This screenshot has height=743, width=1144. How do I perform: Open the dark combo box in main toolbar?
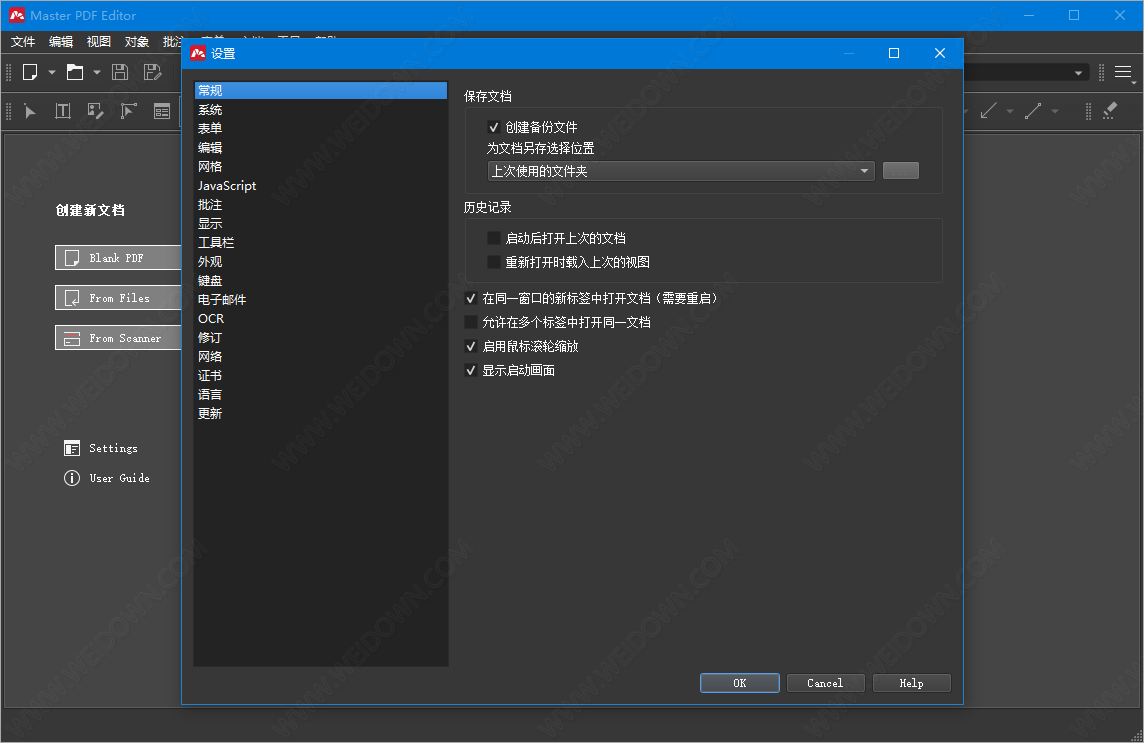pyautogui.click(x=1026, y=72)
